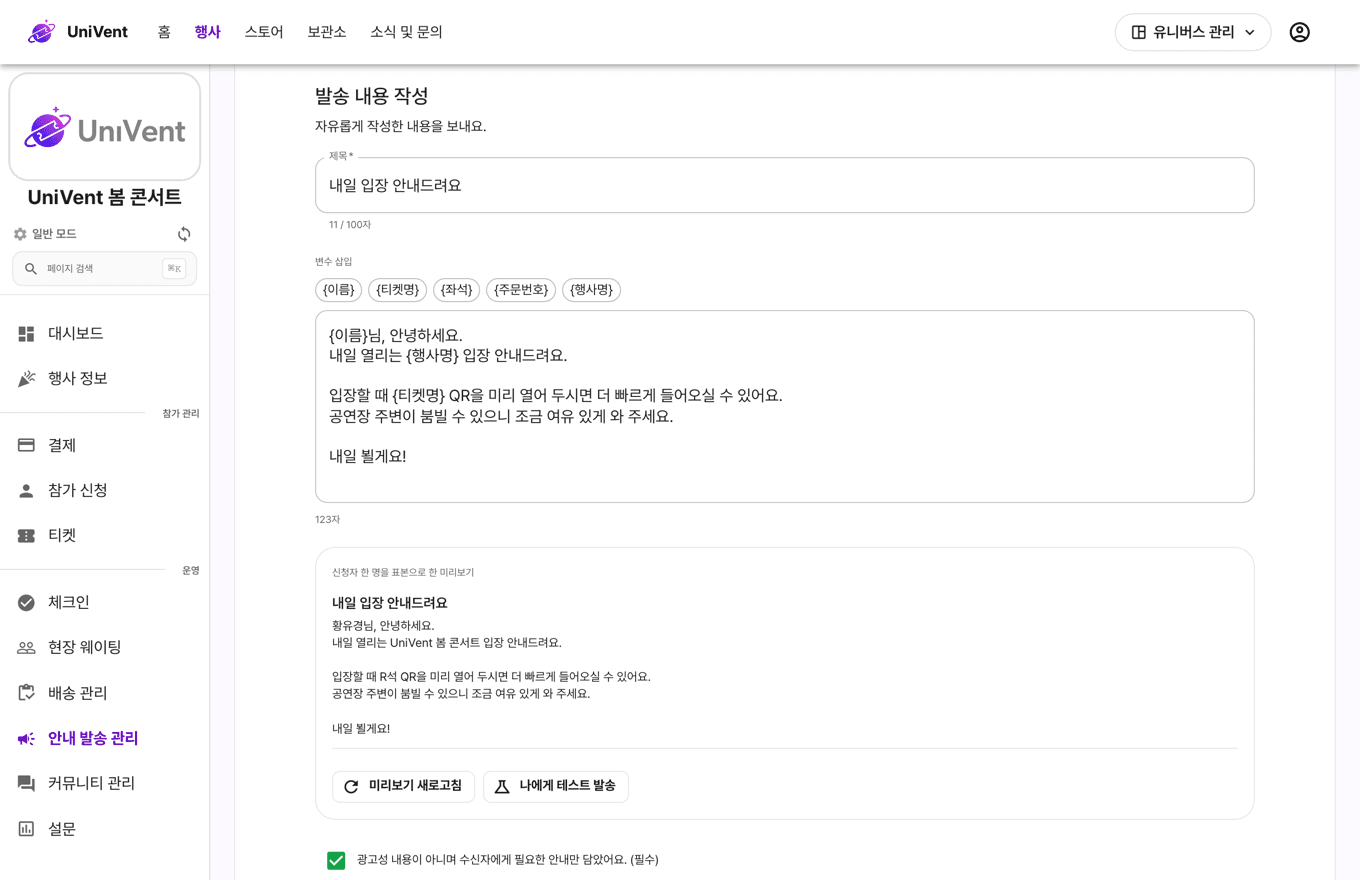Click the 미리보기 새로고침 button
1360x880 pixels.
click(x=403, y=786)
